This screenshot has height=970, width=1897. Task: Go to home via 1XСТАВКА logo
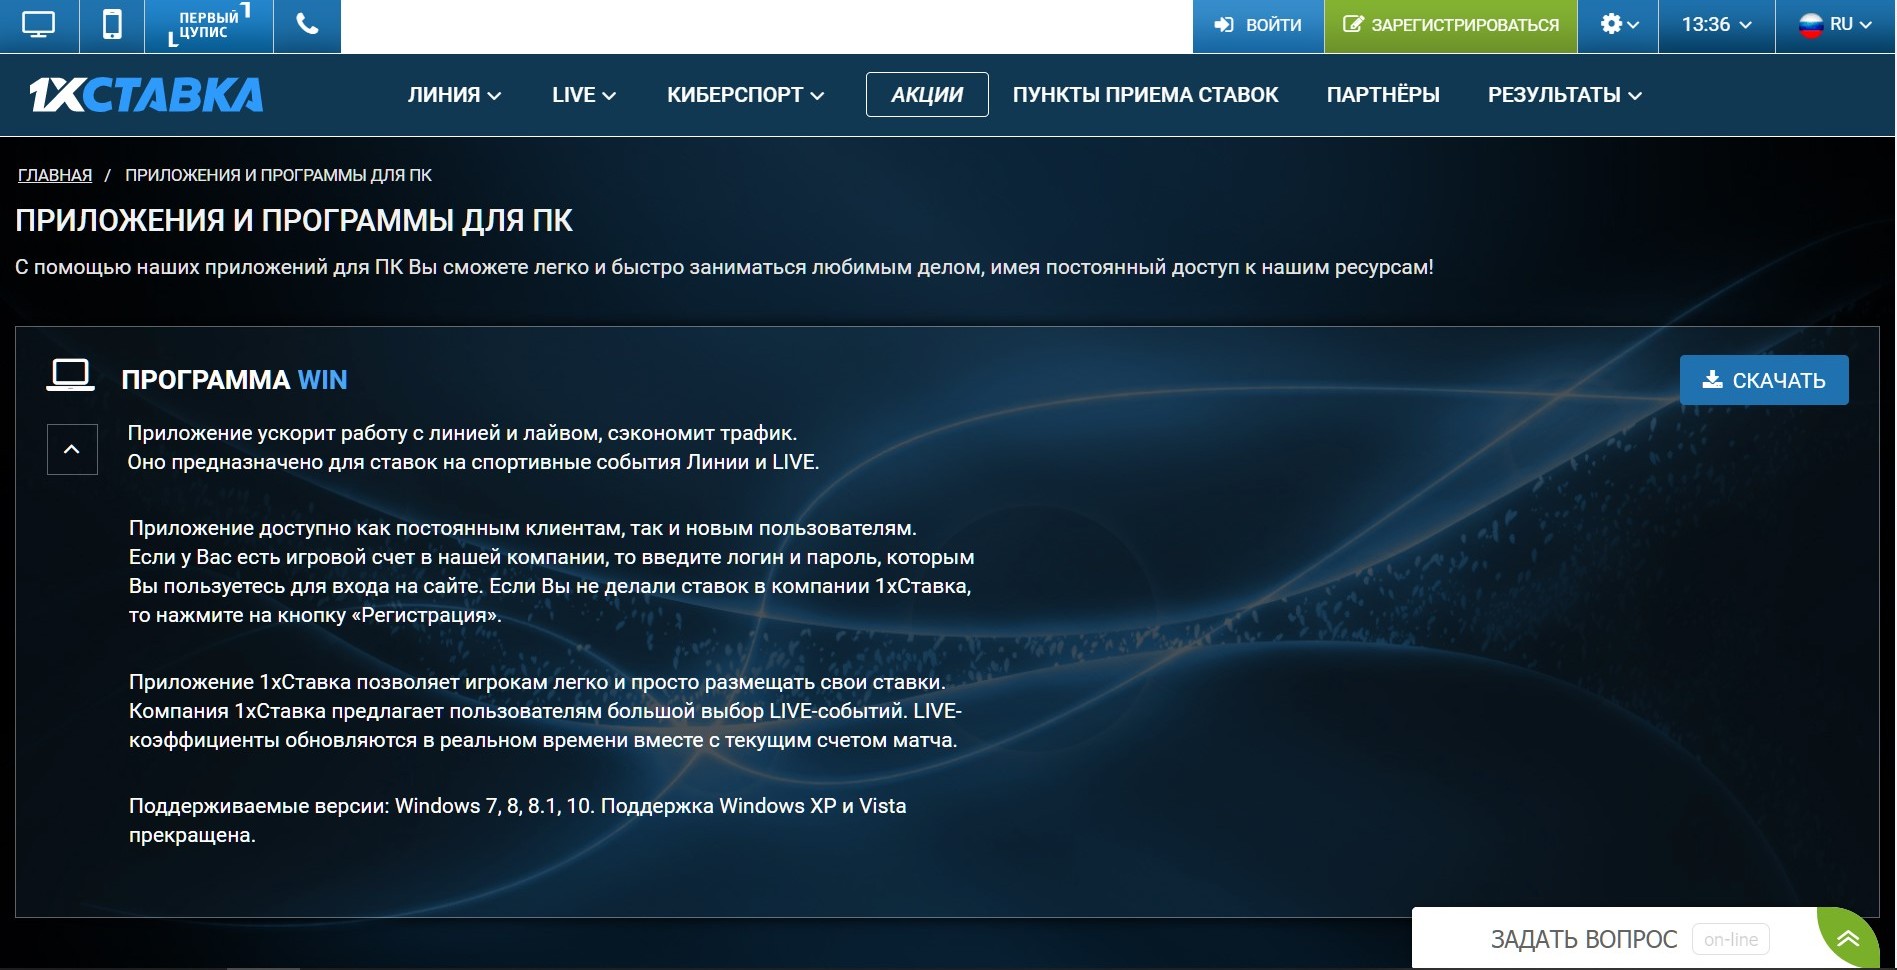(146, 95)
